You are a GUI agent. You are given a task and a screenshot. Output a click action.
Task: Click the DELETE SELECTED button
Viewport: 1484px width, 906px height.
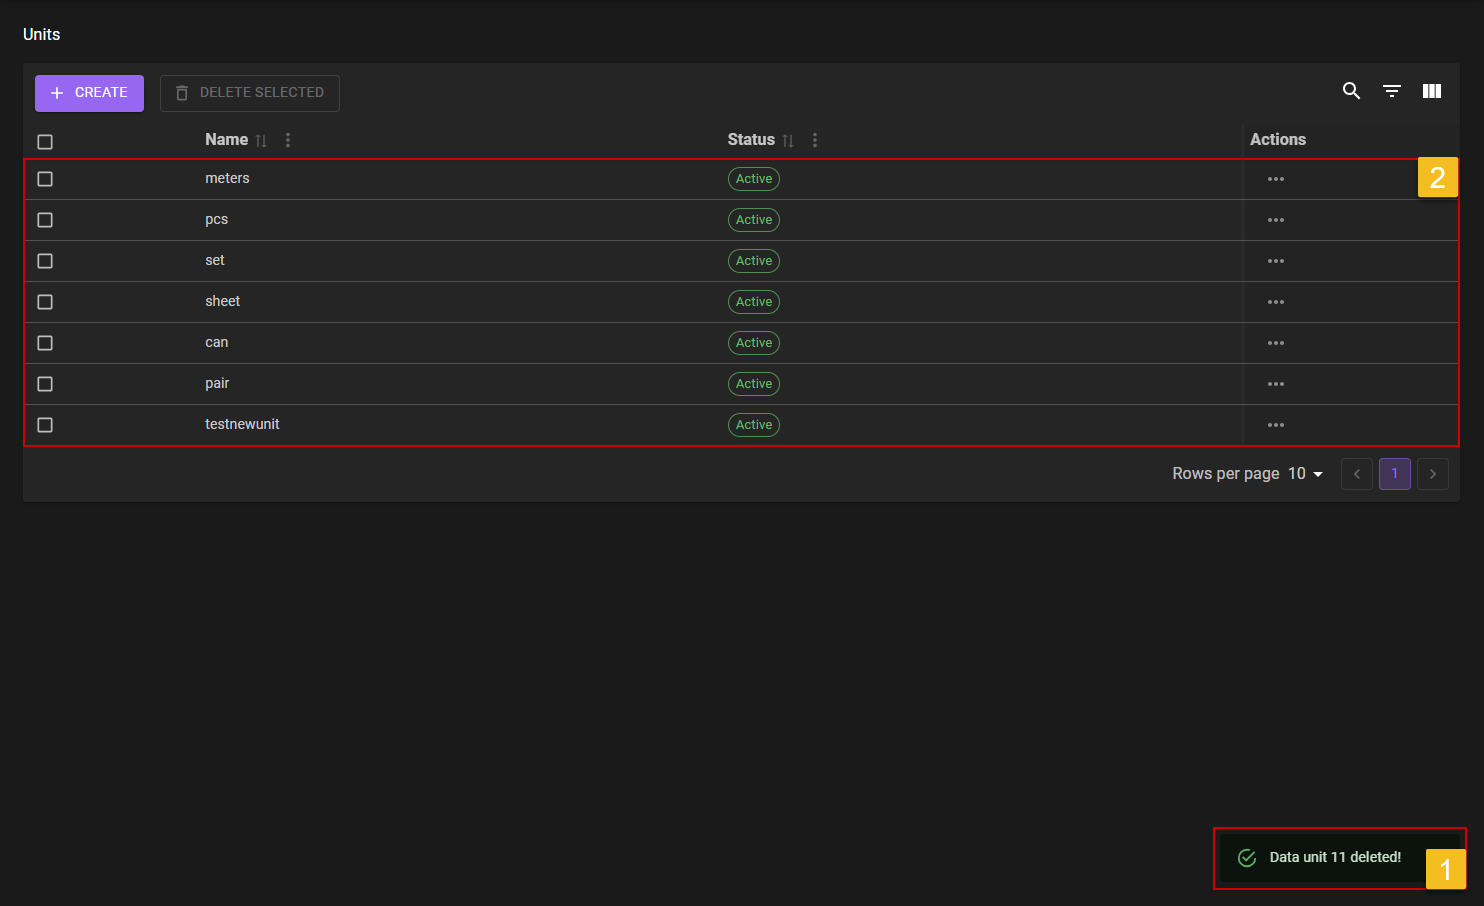point(250,93)
